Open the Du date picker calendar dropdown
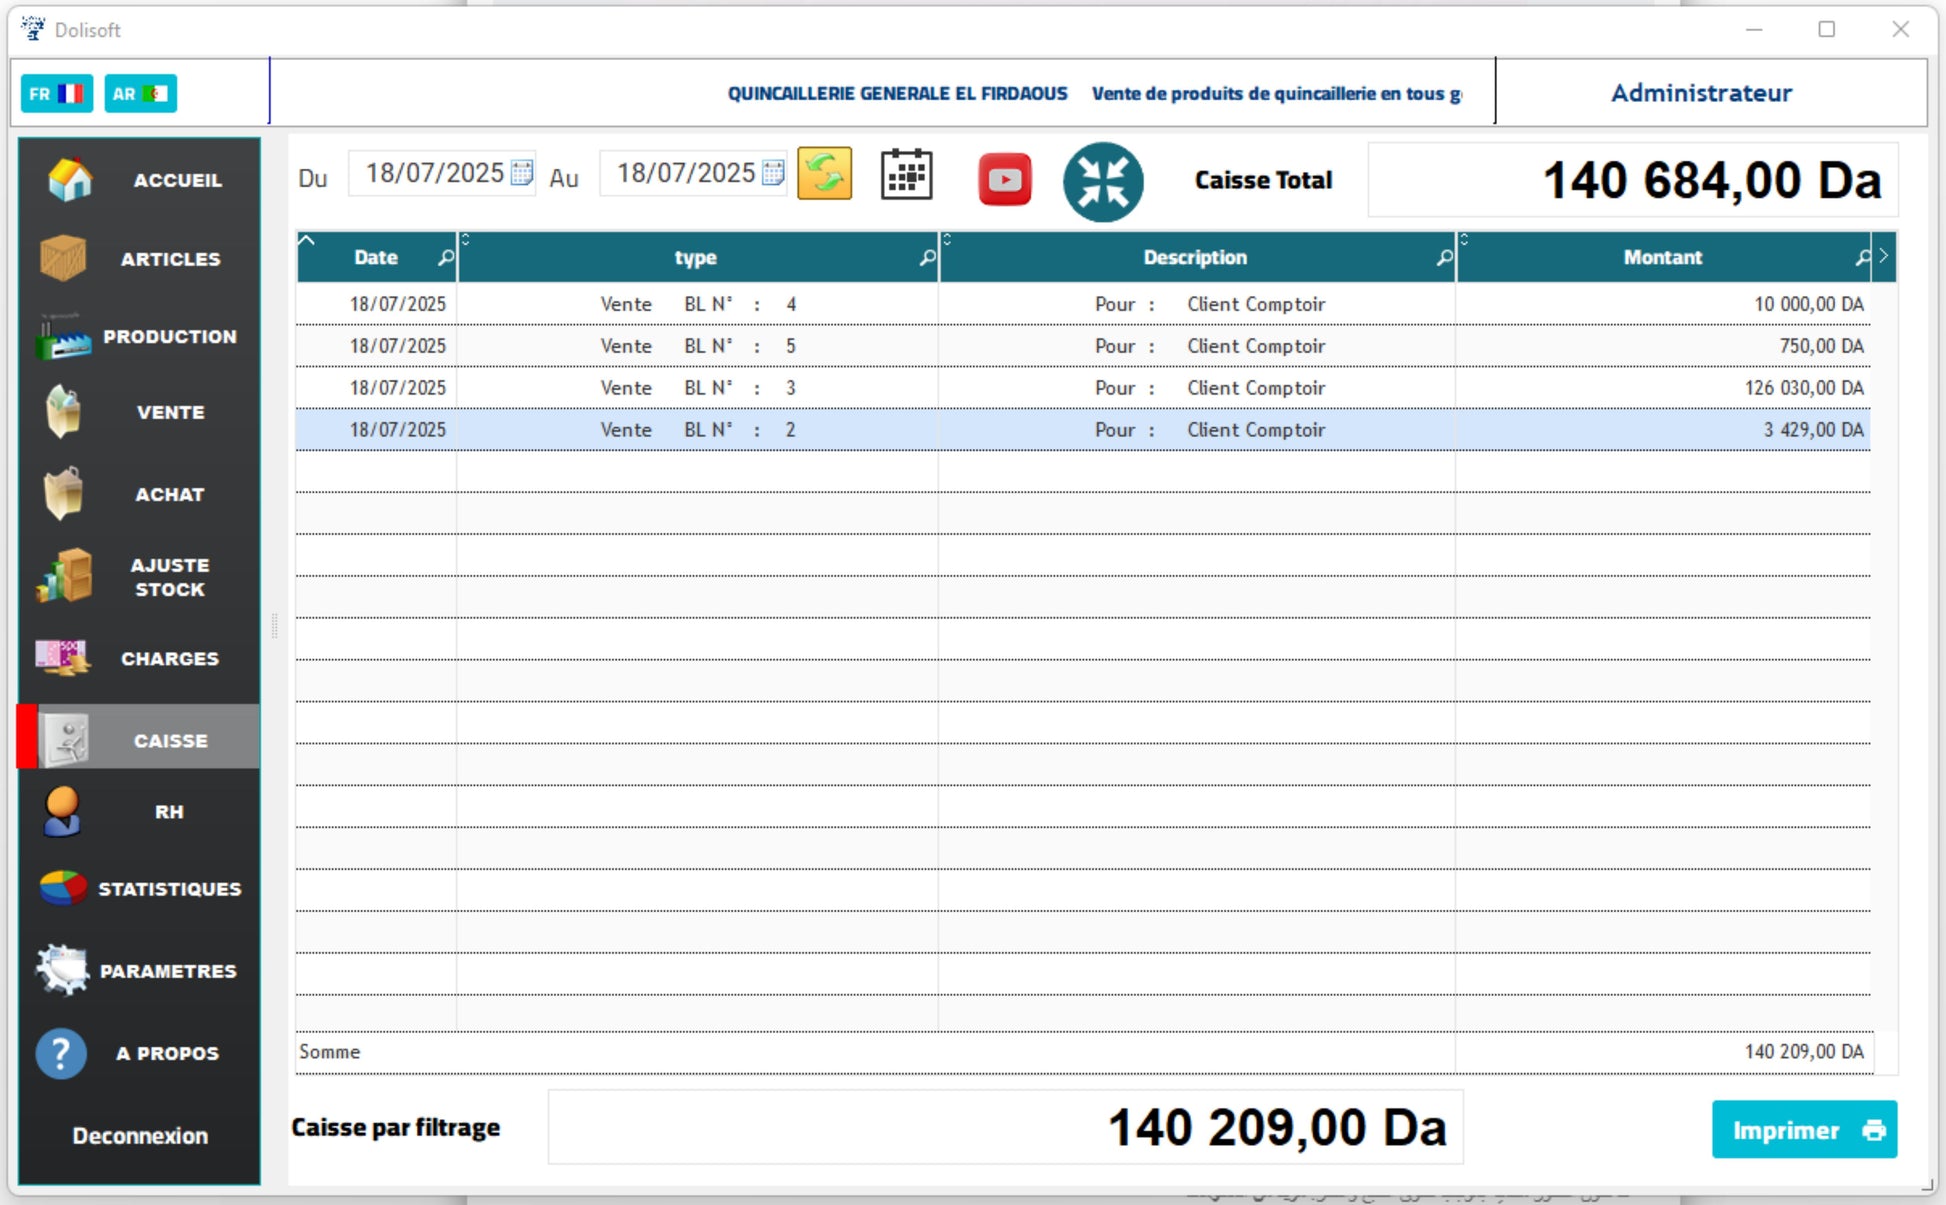Image resolution: width=1946 pixels, height=1205 pixels. (x=522, y=173)
